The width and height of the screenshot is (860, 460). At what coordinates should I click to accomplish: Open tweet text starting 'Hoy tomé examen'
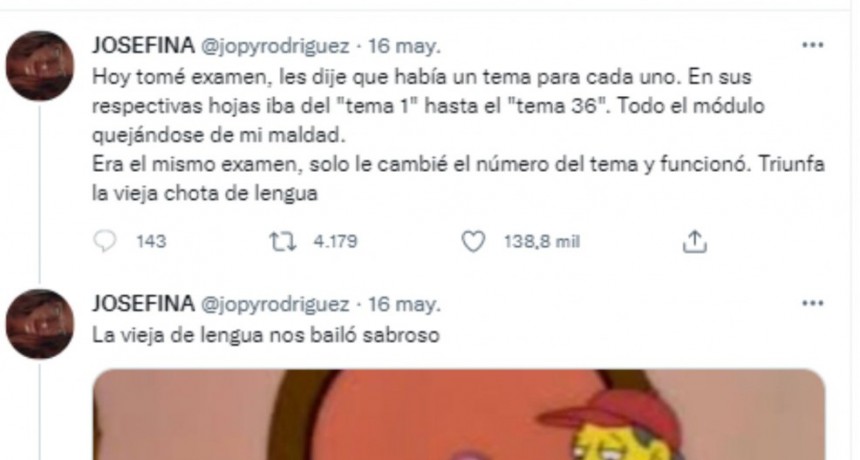click(459, 135)
